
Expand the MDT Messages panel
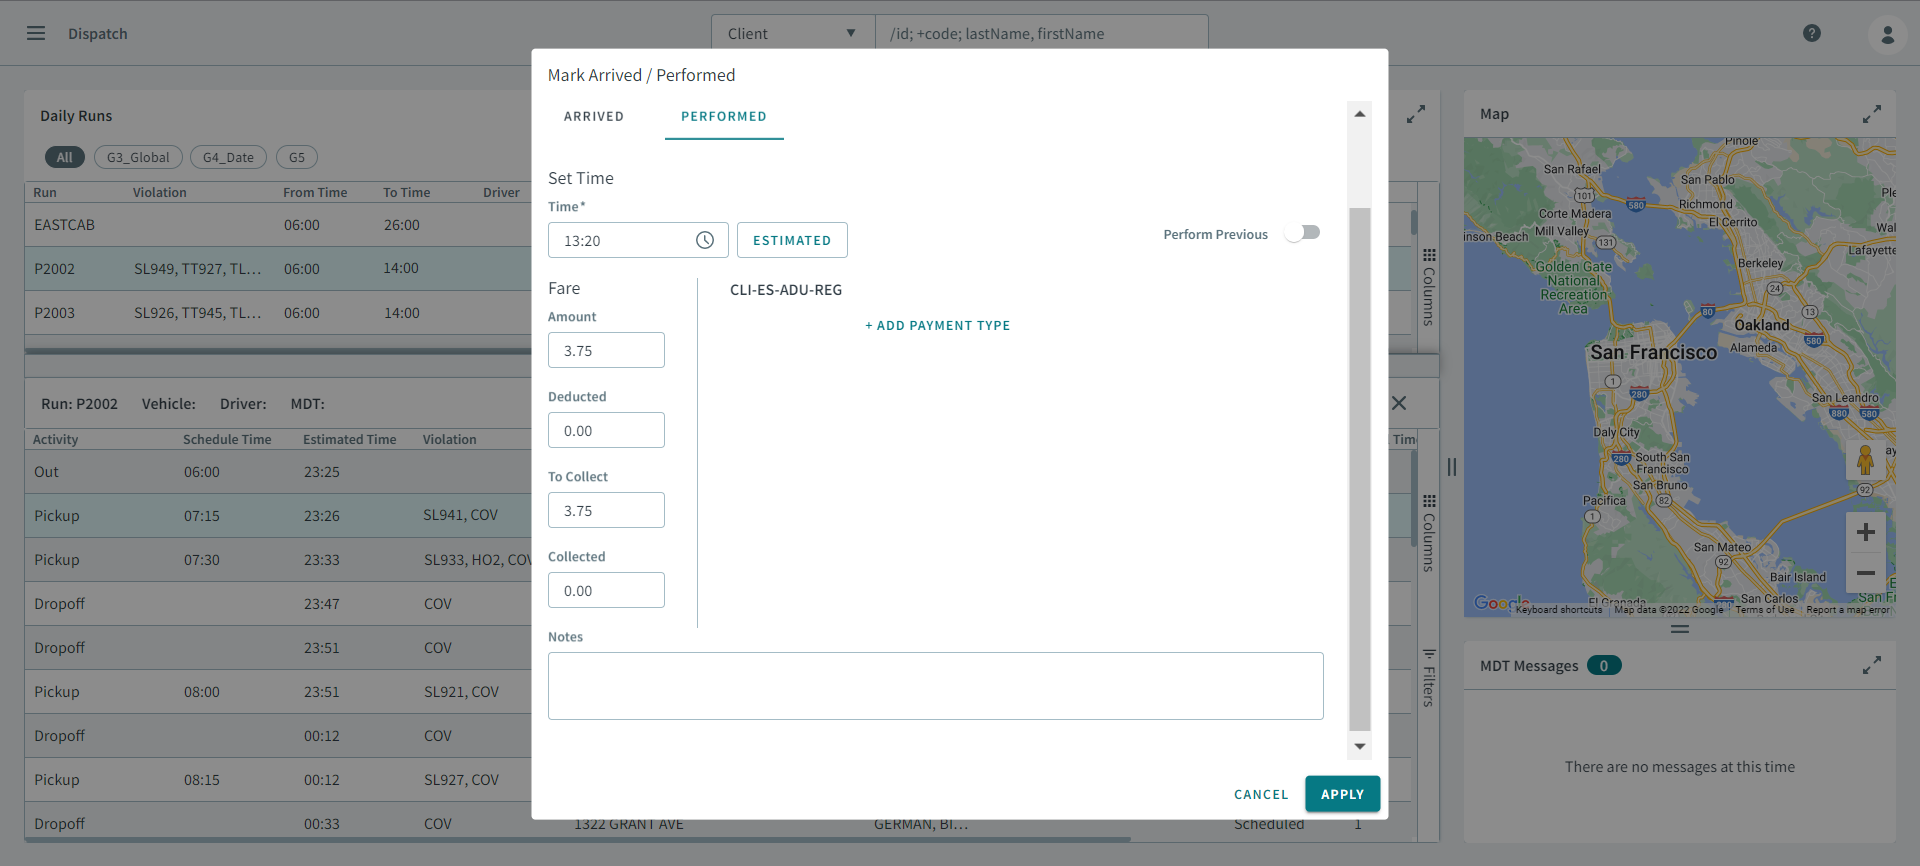(1871, 665)
